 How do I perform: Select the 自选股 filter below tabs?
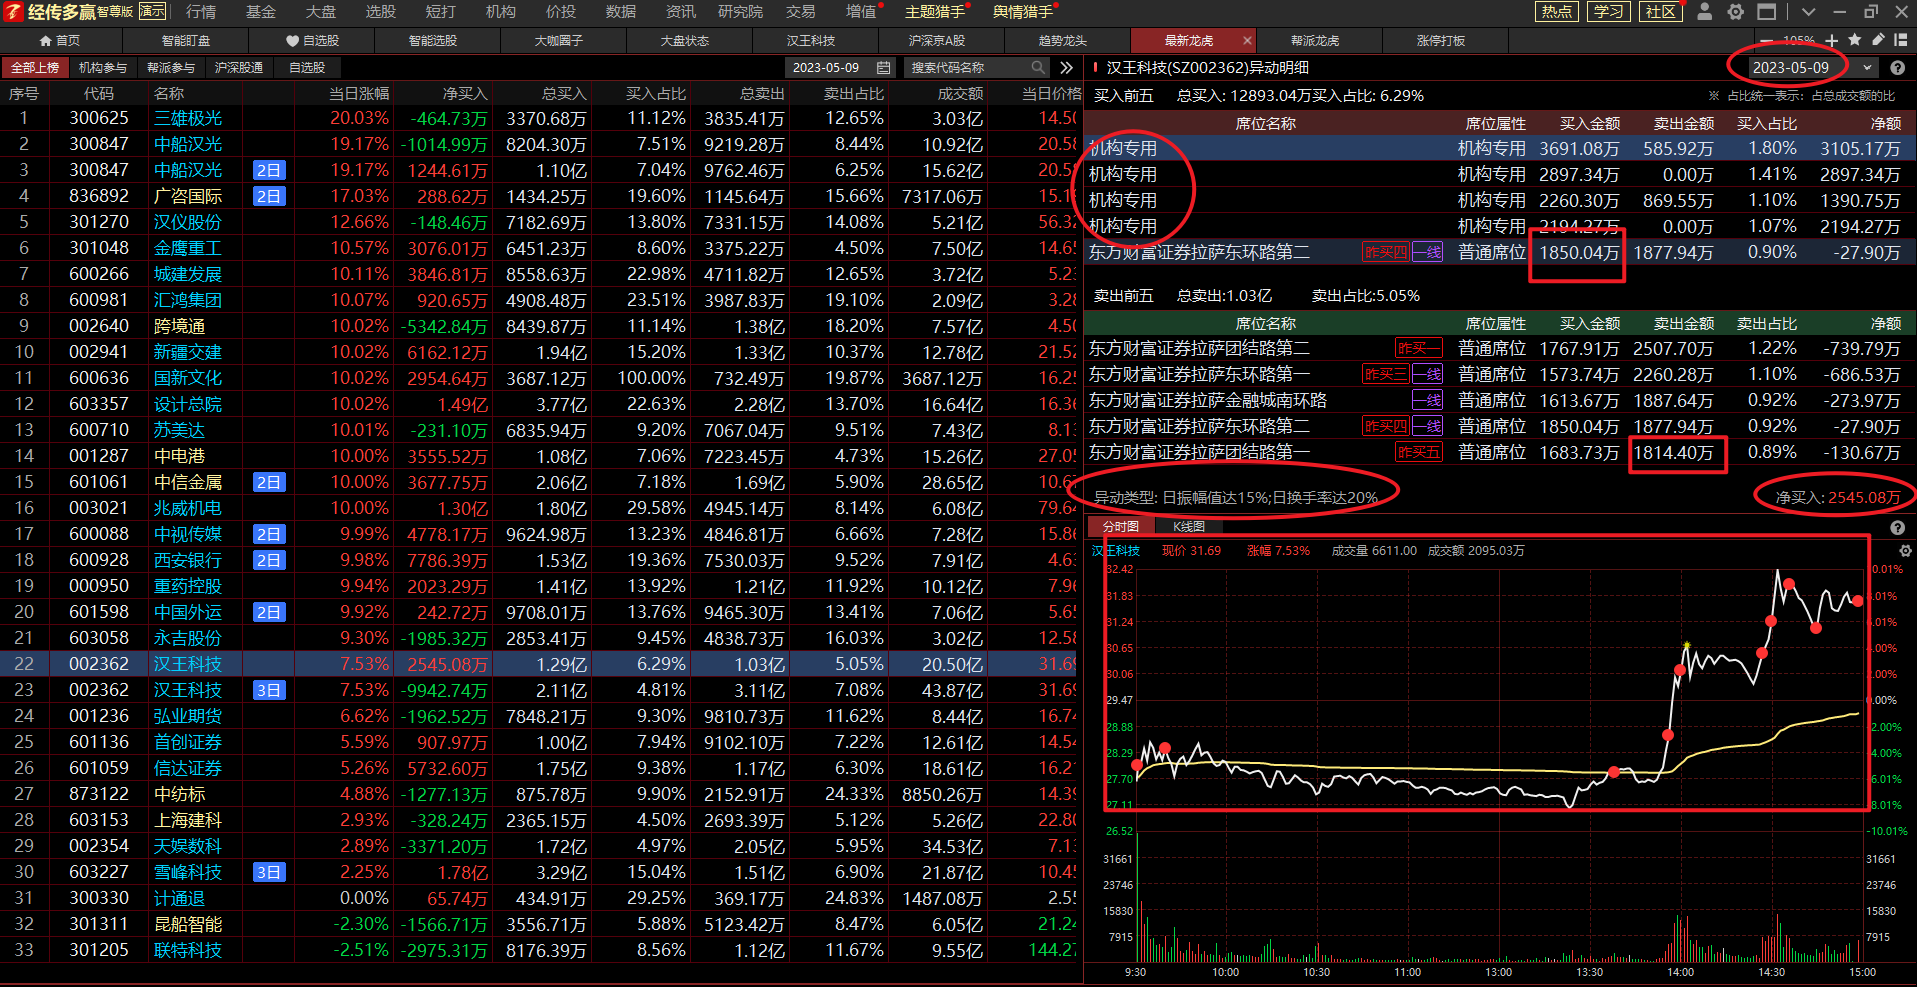point(307,67)
